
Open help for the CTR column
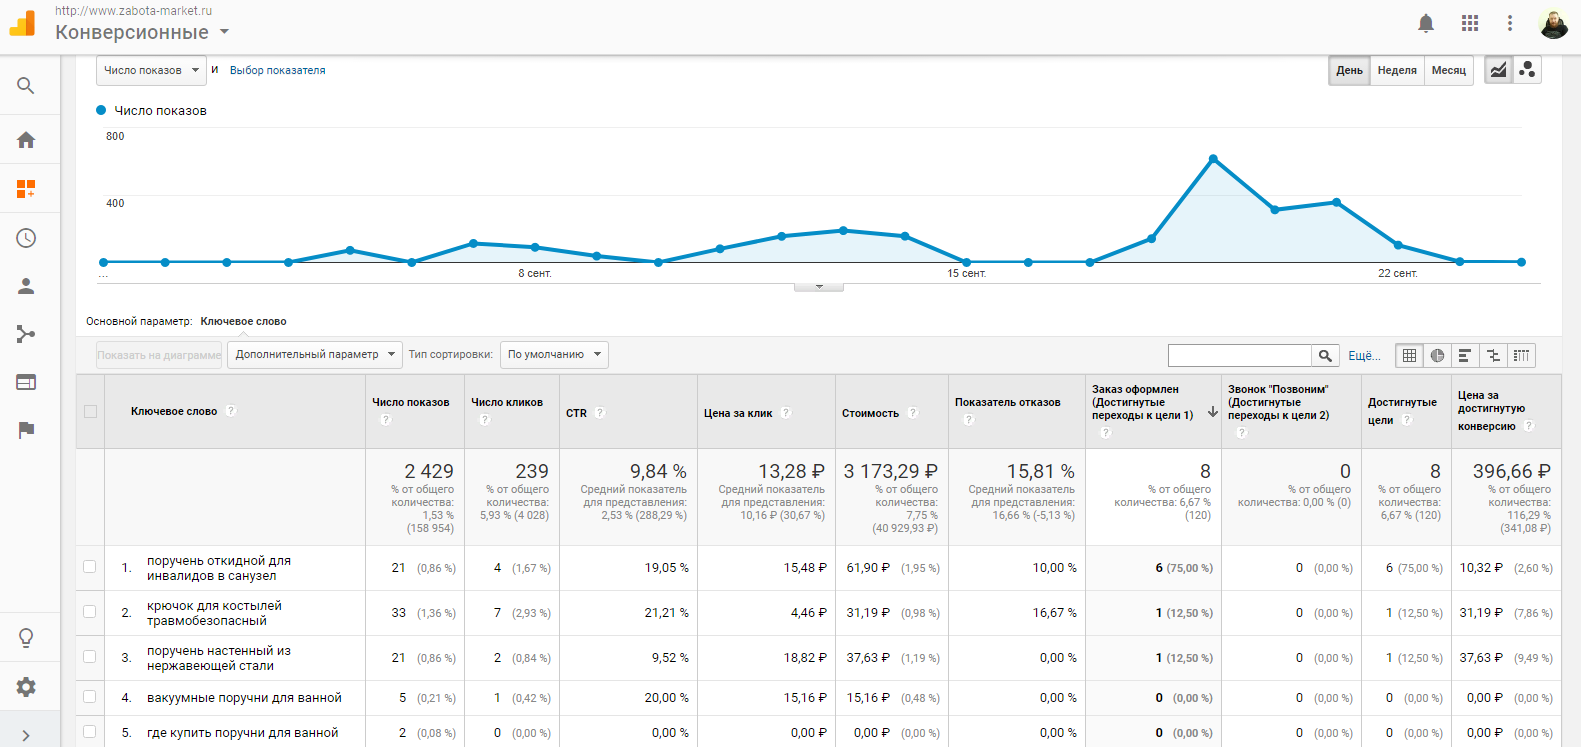tap(600, 412)
